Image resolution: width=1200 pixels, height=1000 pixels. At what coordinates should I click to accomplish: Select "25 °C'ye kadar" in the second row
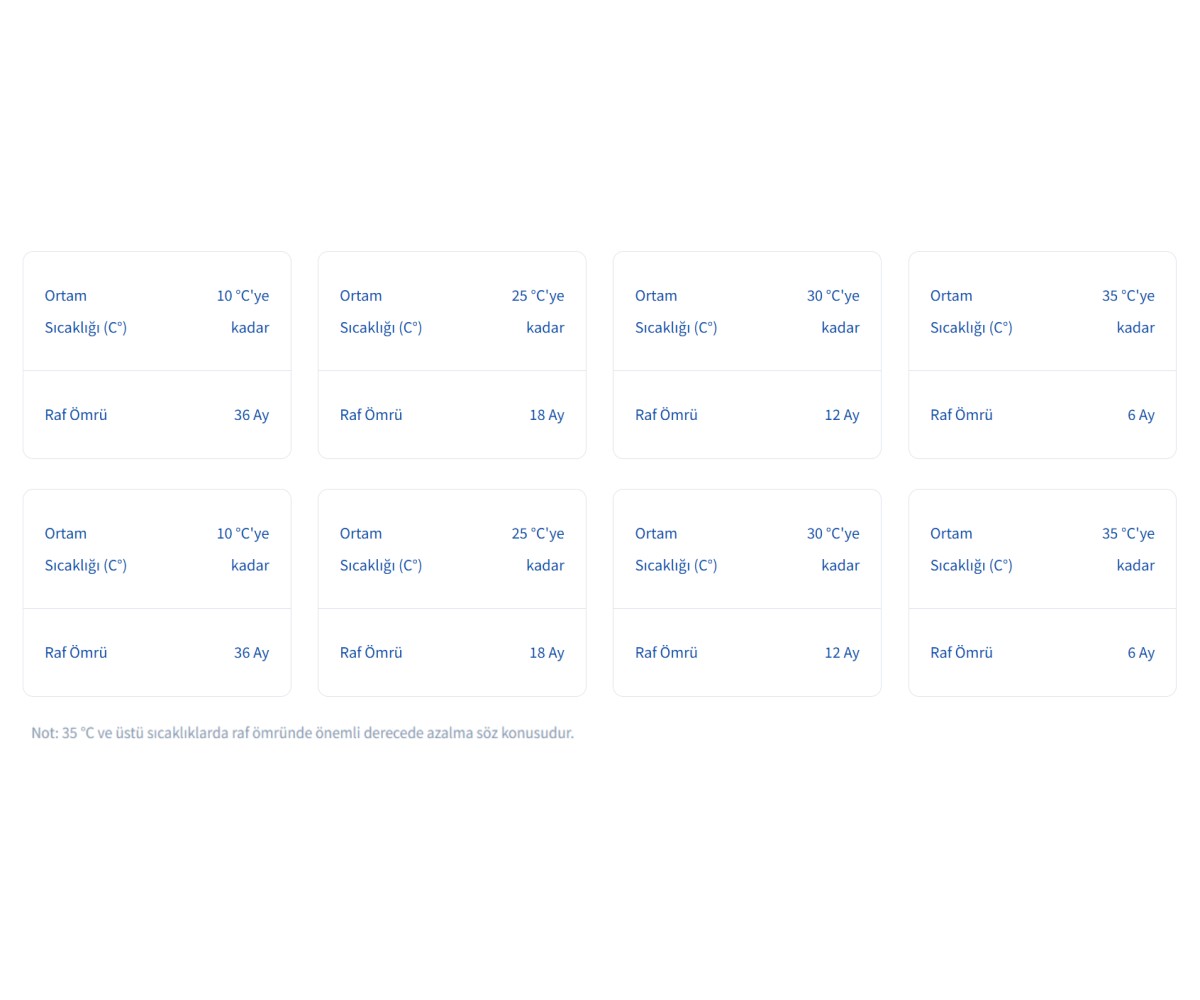click(538, 549)
